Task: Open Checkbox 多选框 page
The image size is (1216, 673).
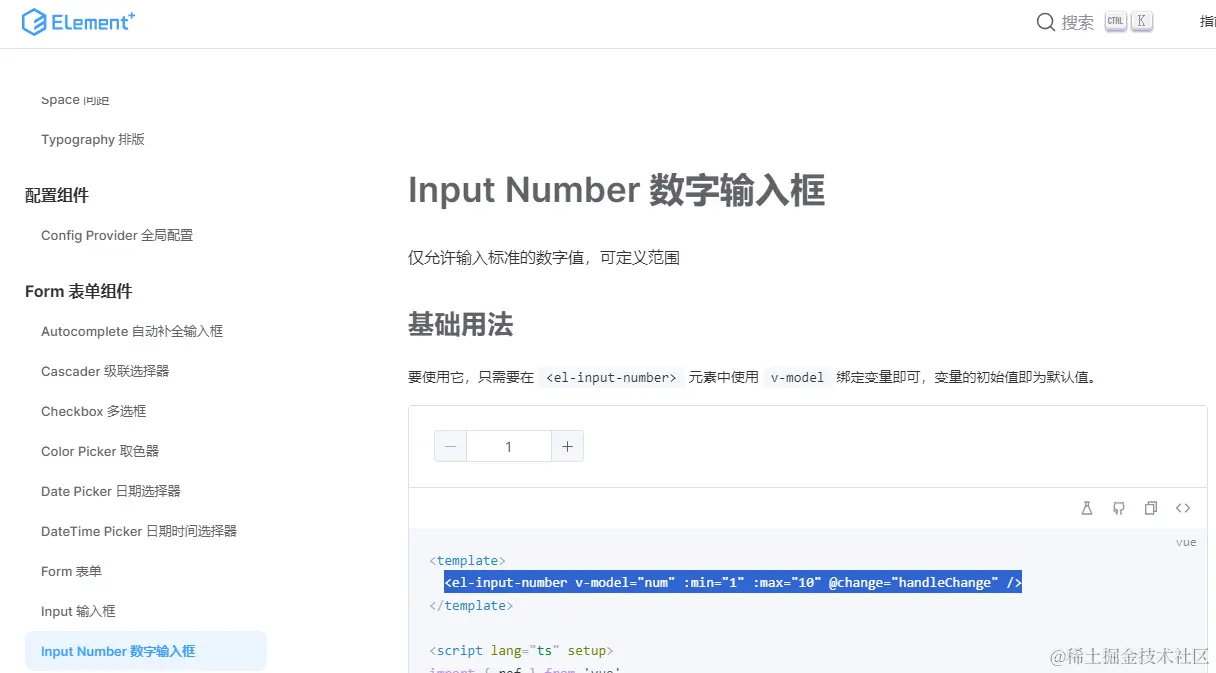Action: pos(94,411)
